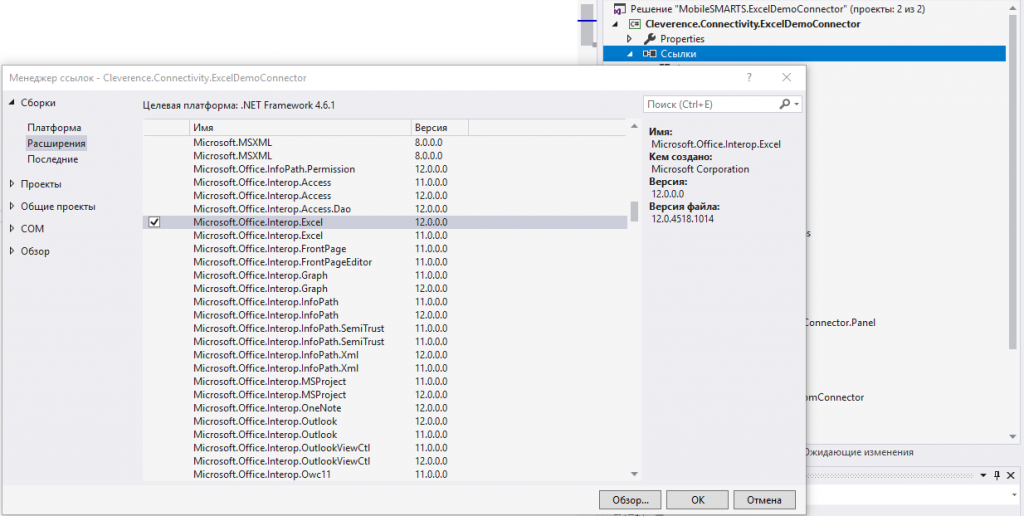Image resolution: width=1024 pixels, height=516 pixels.
Task: Expand the COM category
Action: (12, 229)
